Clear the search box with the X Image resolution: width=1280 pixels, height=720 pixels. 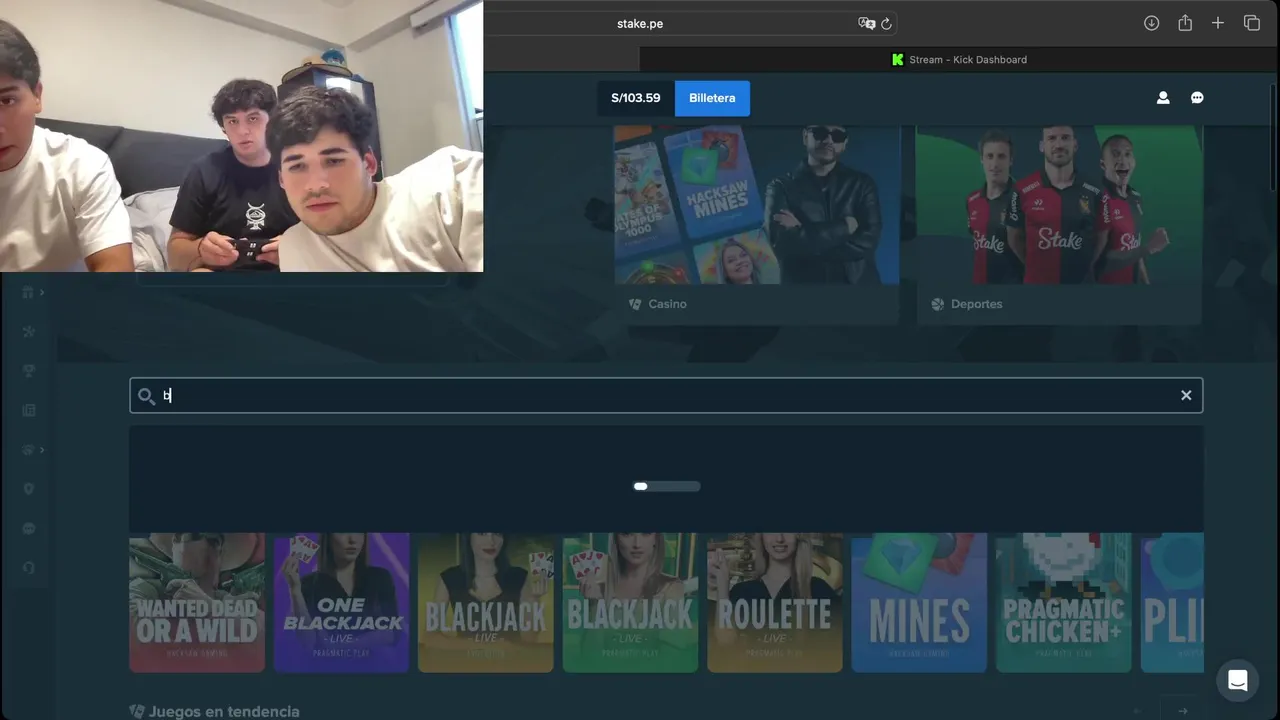tap(1186, 395)
